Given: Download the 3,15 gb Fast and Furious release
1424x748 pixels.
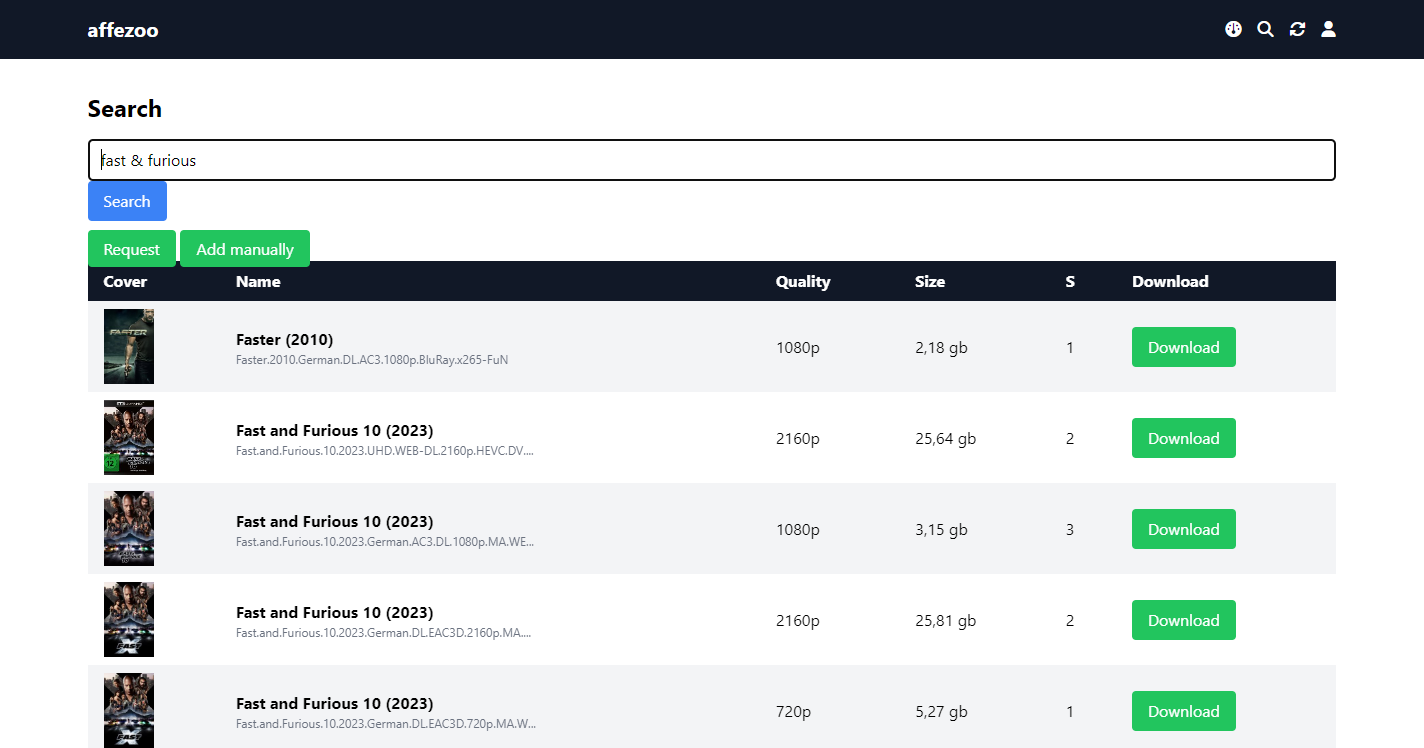Looking at the screenshot, I should (x=1184, y=529).
